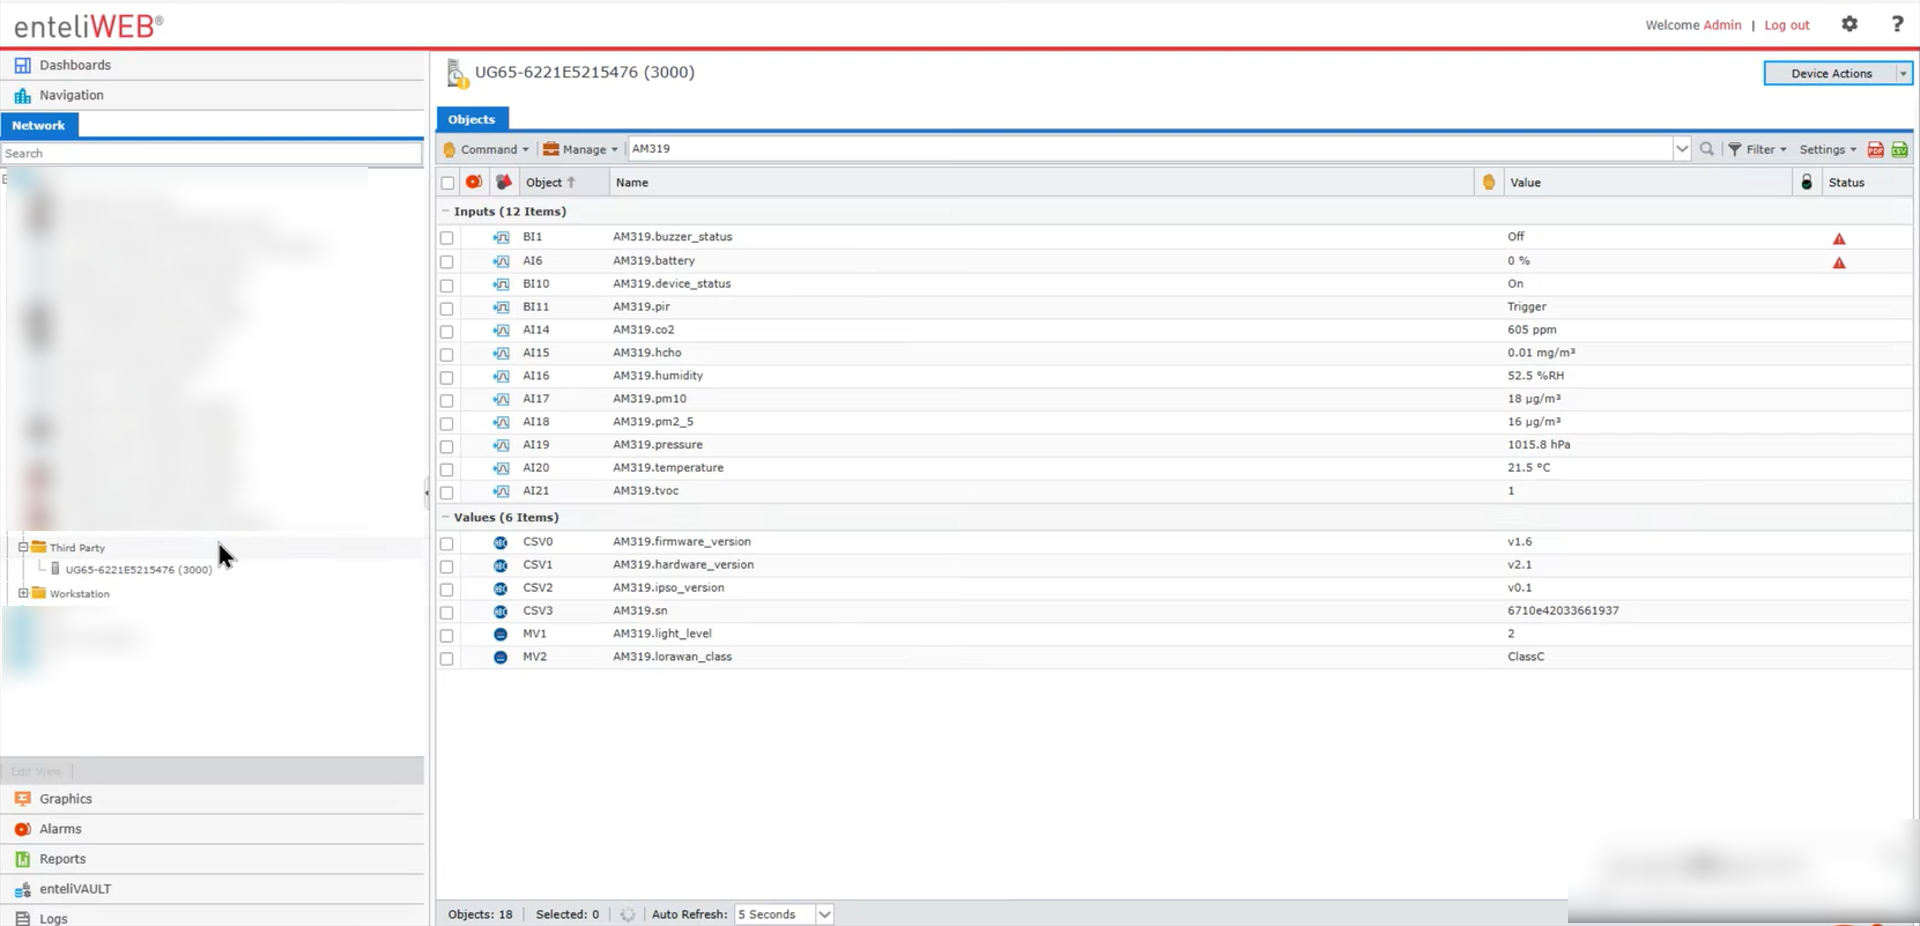Viewport: 1920px width, 926px height.
Task: Open the Command dropdown menu
Action: point(486,149)
